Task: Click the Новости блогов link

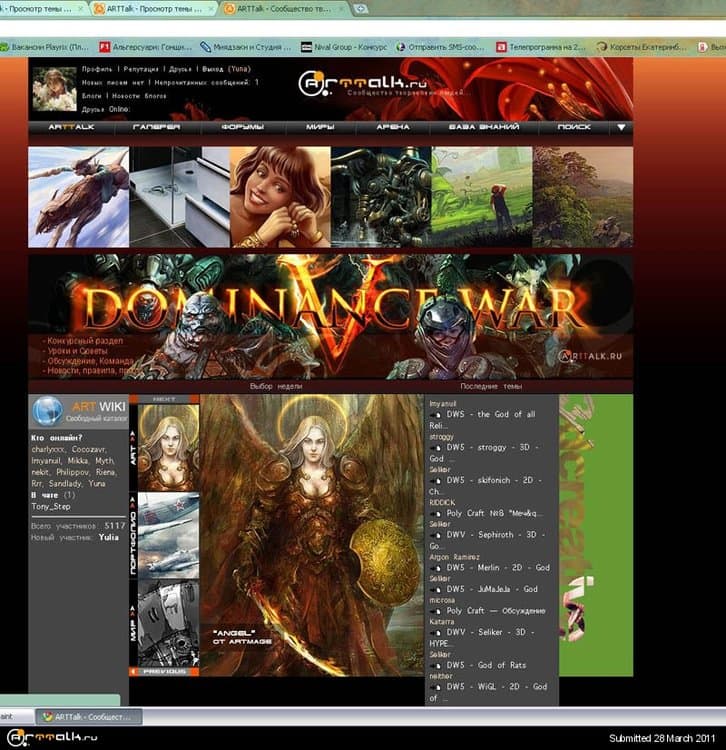Action: (139, 96)
